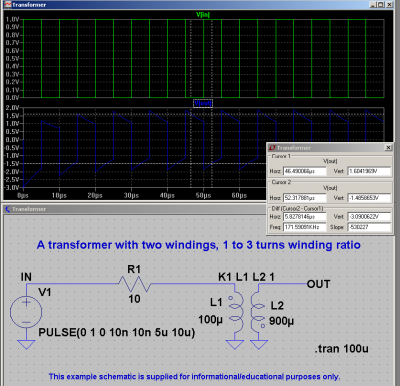Click the '1.0V' top axis label of V(in)
The width and height of the screenshot is (400, 386).
12,19
